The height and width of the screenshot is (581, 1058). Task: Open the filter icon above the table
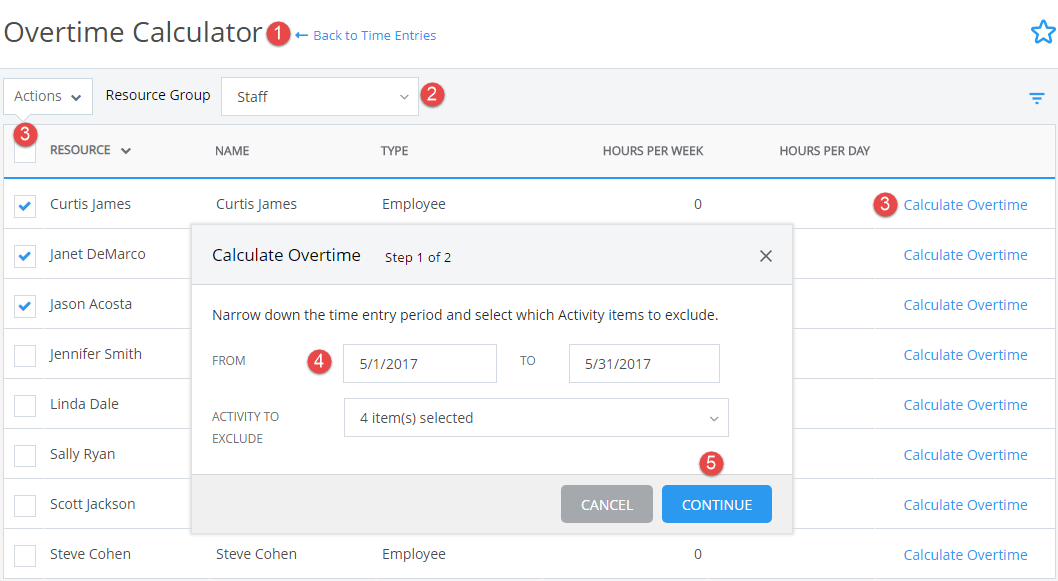tap(1036, 97)
